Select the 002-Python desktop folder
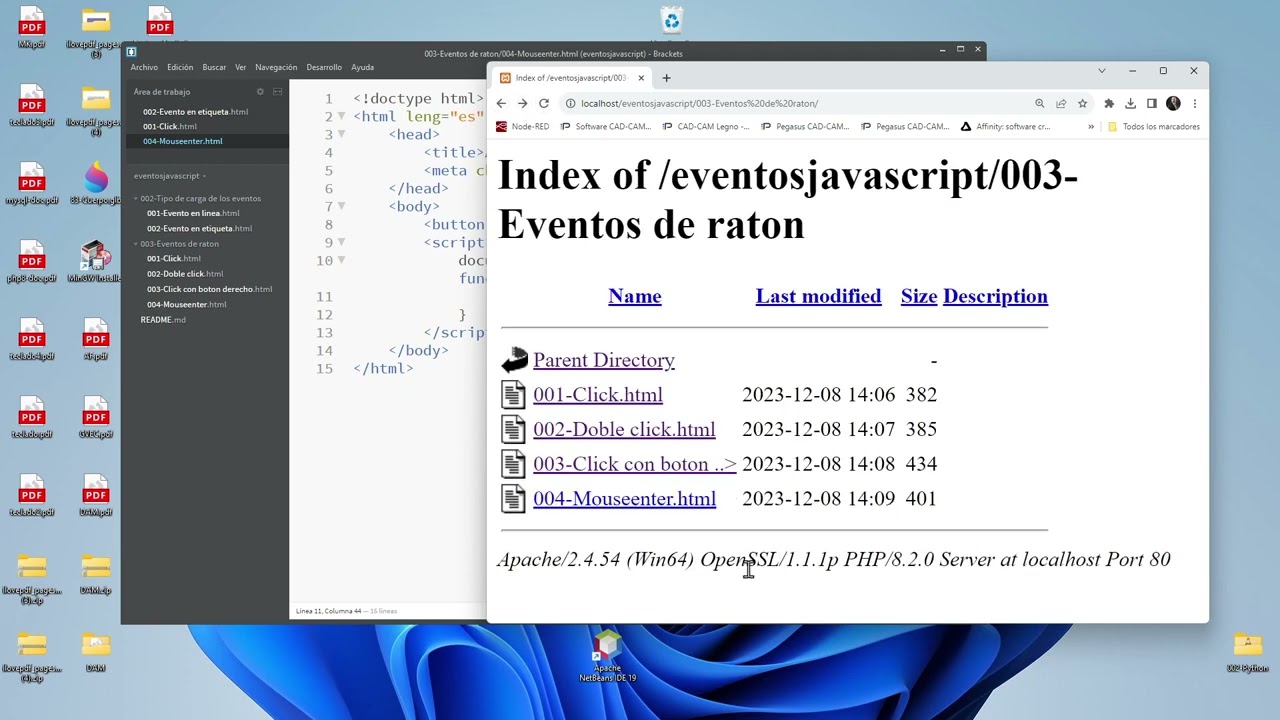 tap(1247, 652)
